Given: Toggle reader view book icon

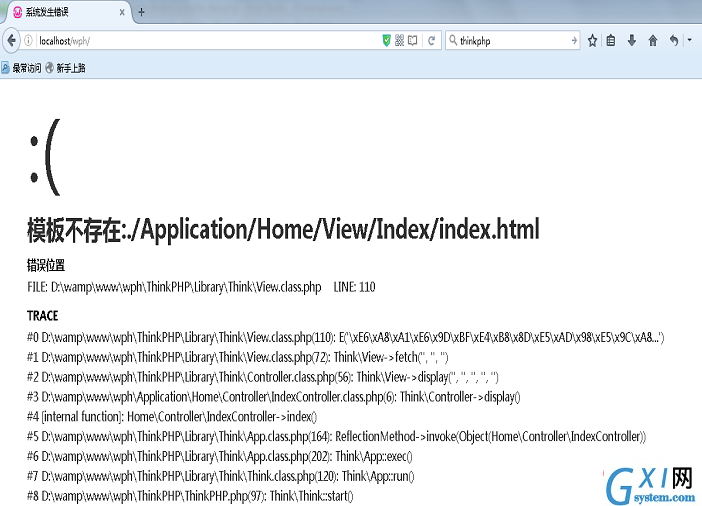Looking at the screenshot, I should [413, 41].
